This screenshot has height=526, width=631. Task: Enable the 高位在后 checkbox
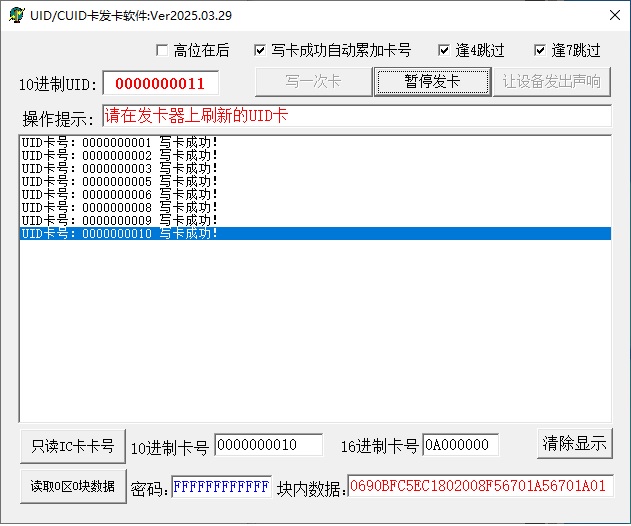click(x=163, y=51)
